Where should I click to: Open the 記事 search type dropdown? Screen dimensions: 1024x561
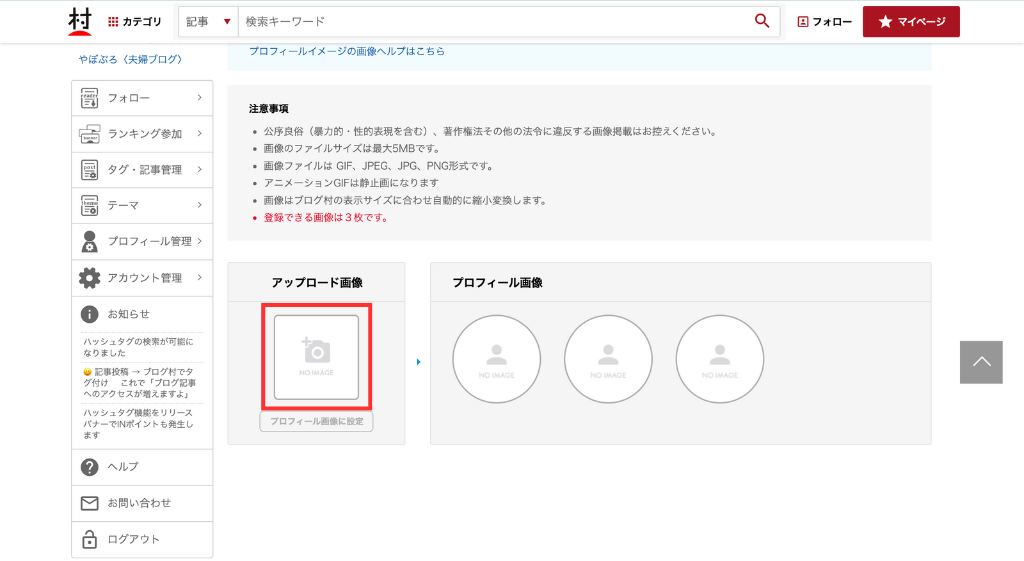[x=208, y=22]
